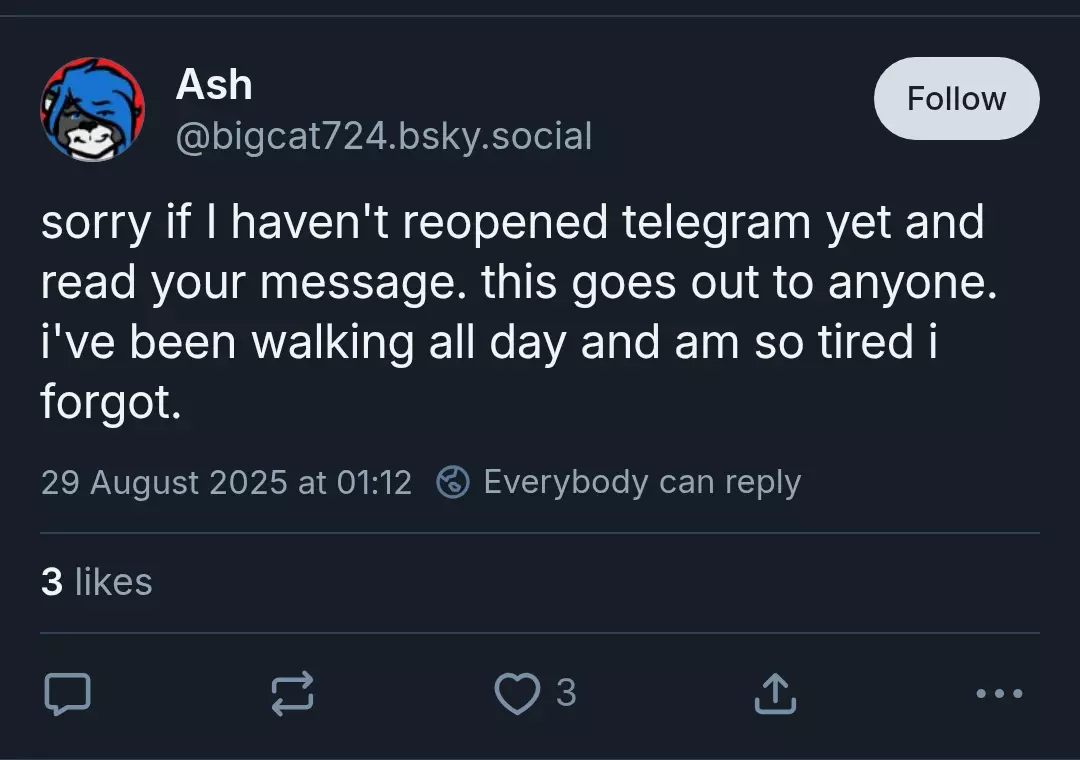View who liked via 3 likes
Screen dimensions: 1080x760
[x=96, y=582]
